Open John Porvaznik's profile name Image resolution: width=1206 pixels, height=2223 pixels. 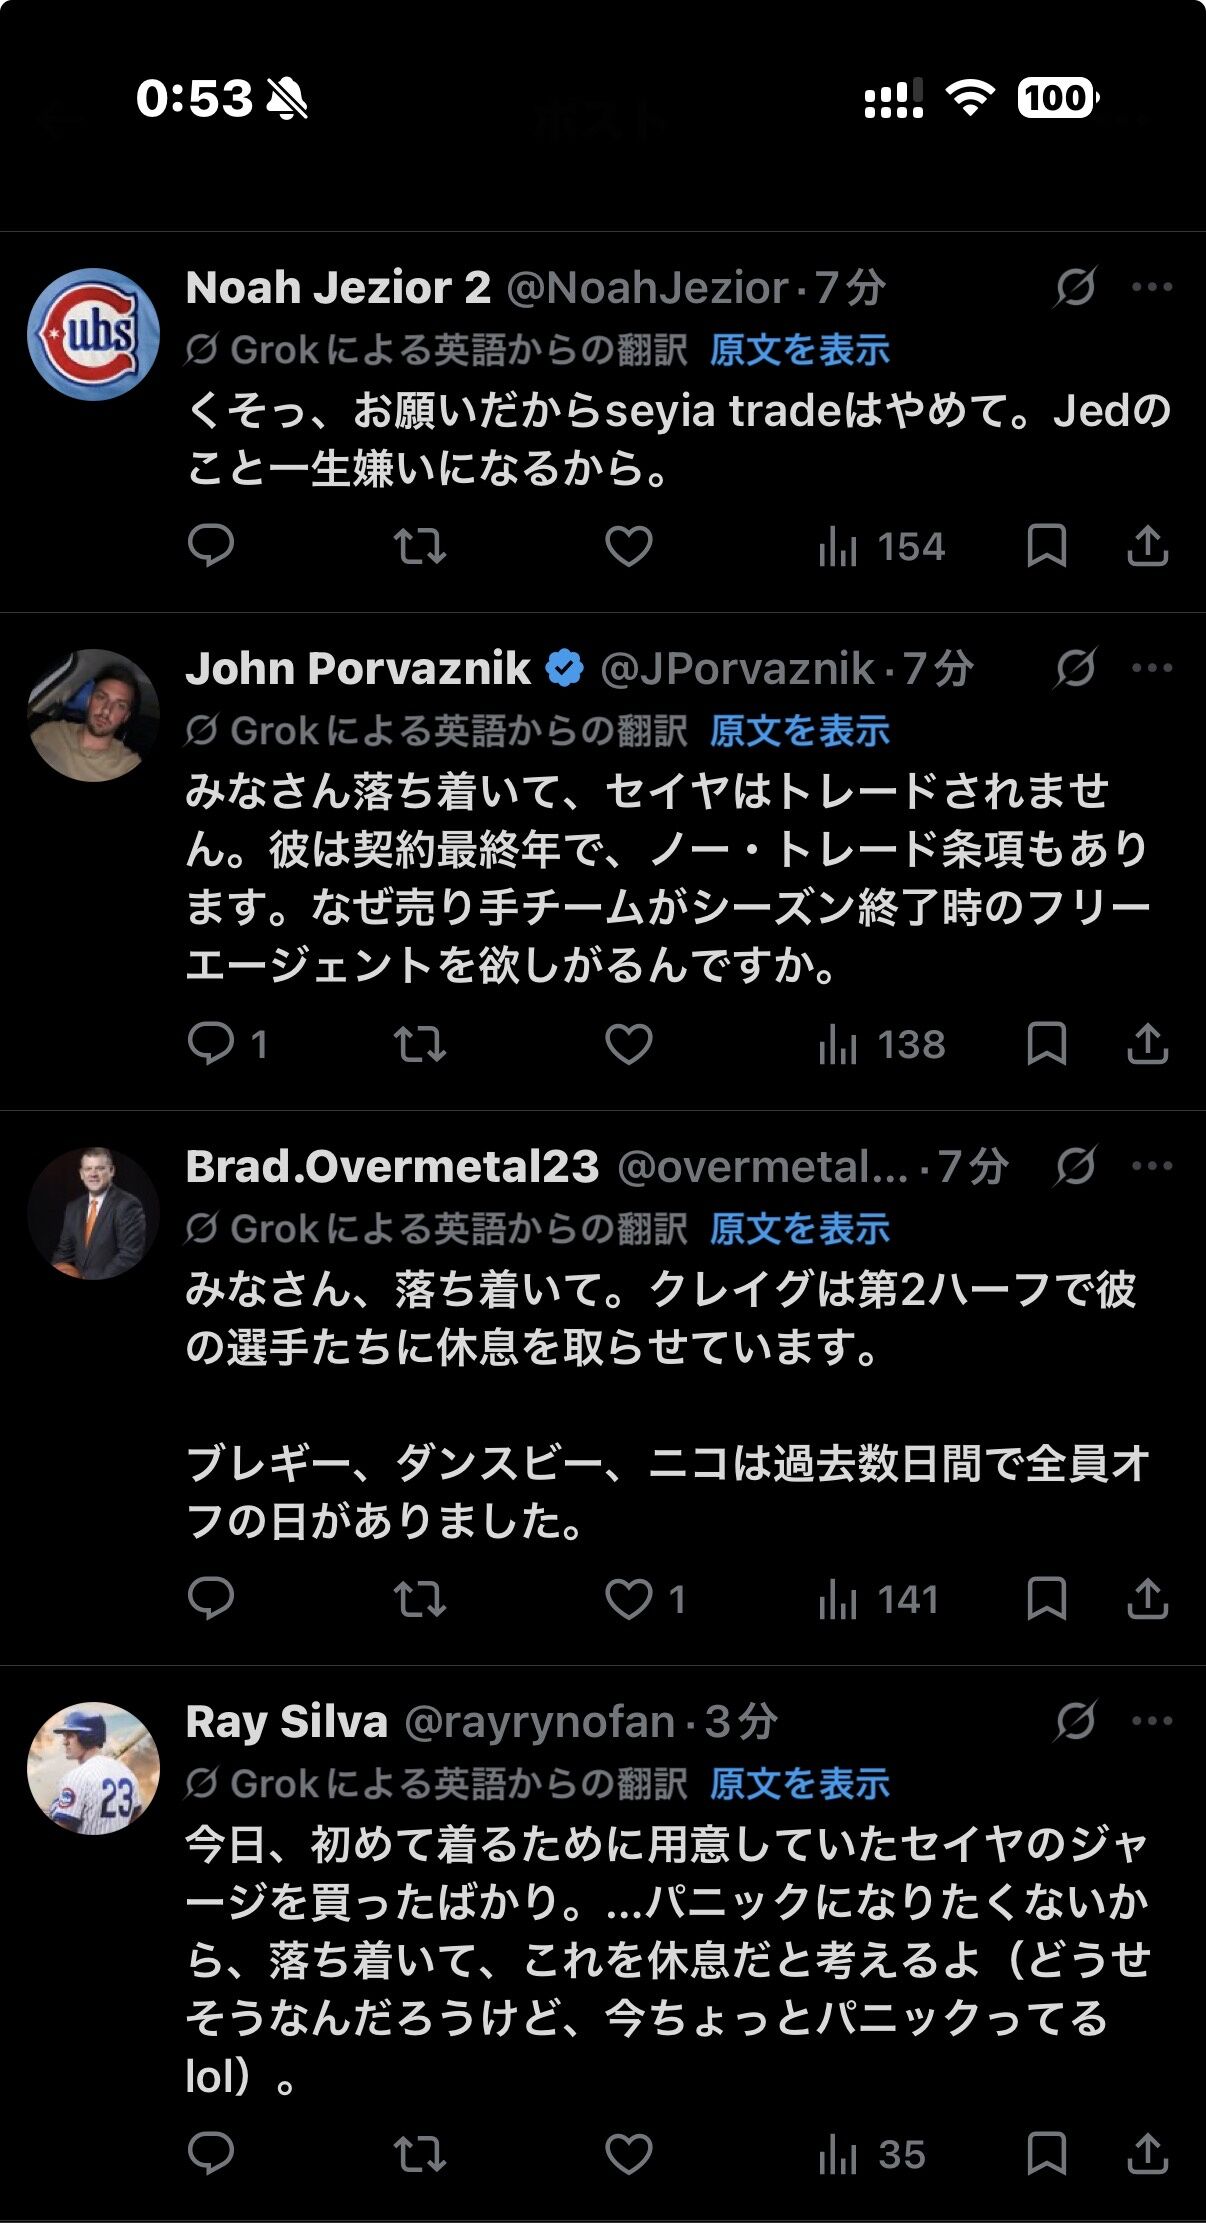point(358,668)
